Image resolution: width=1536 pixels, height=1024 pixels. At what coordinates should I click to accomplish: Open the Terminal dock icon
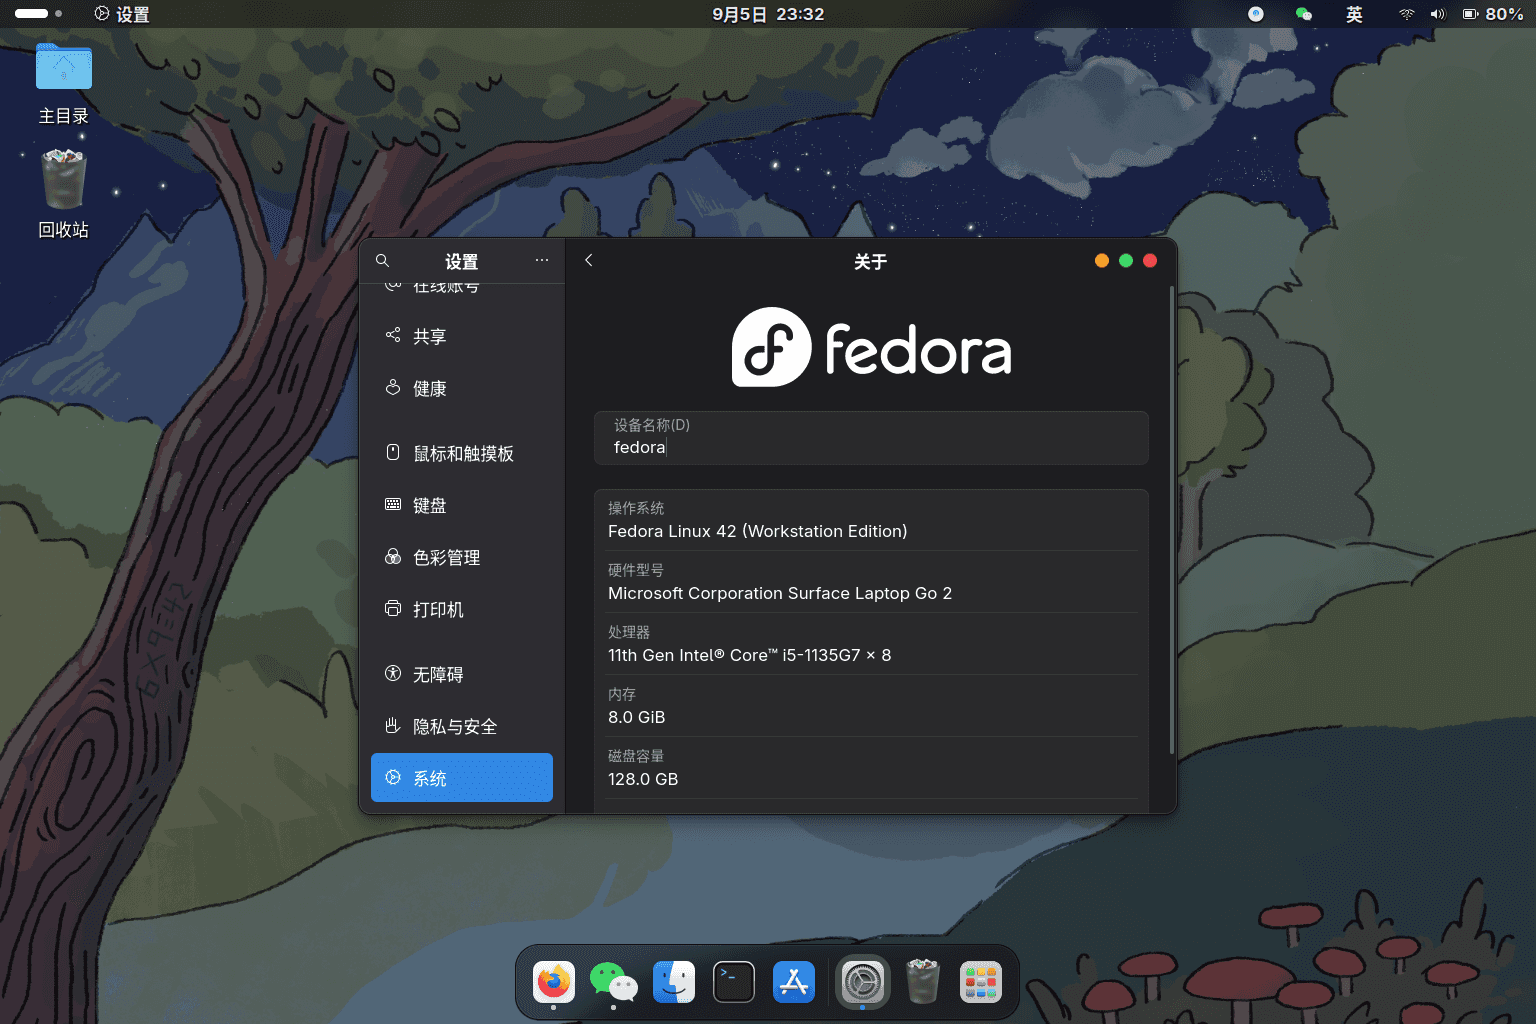coord(733,982)
